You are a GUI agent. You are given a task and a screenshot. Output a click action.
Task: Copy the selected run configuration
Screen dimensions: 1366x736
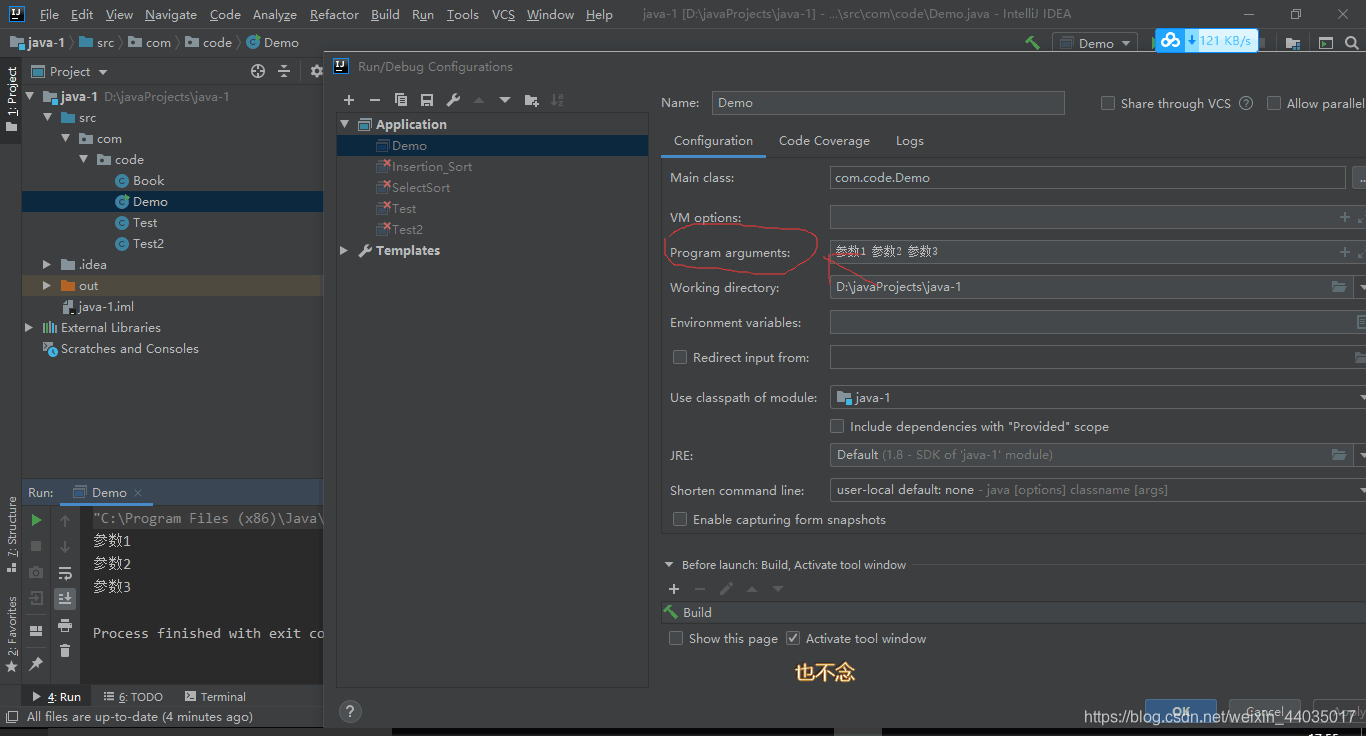401,100
